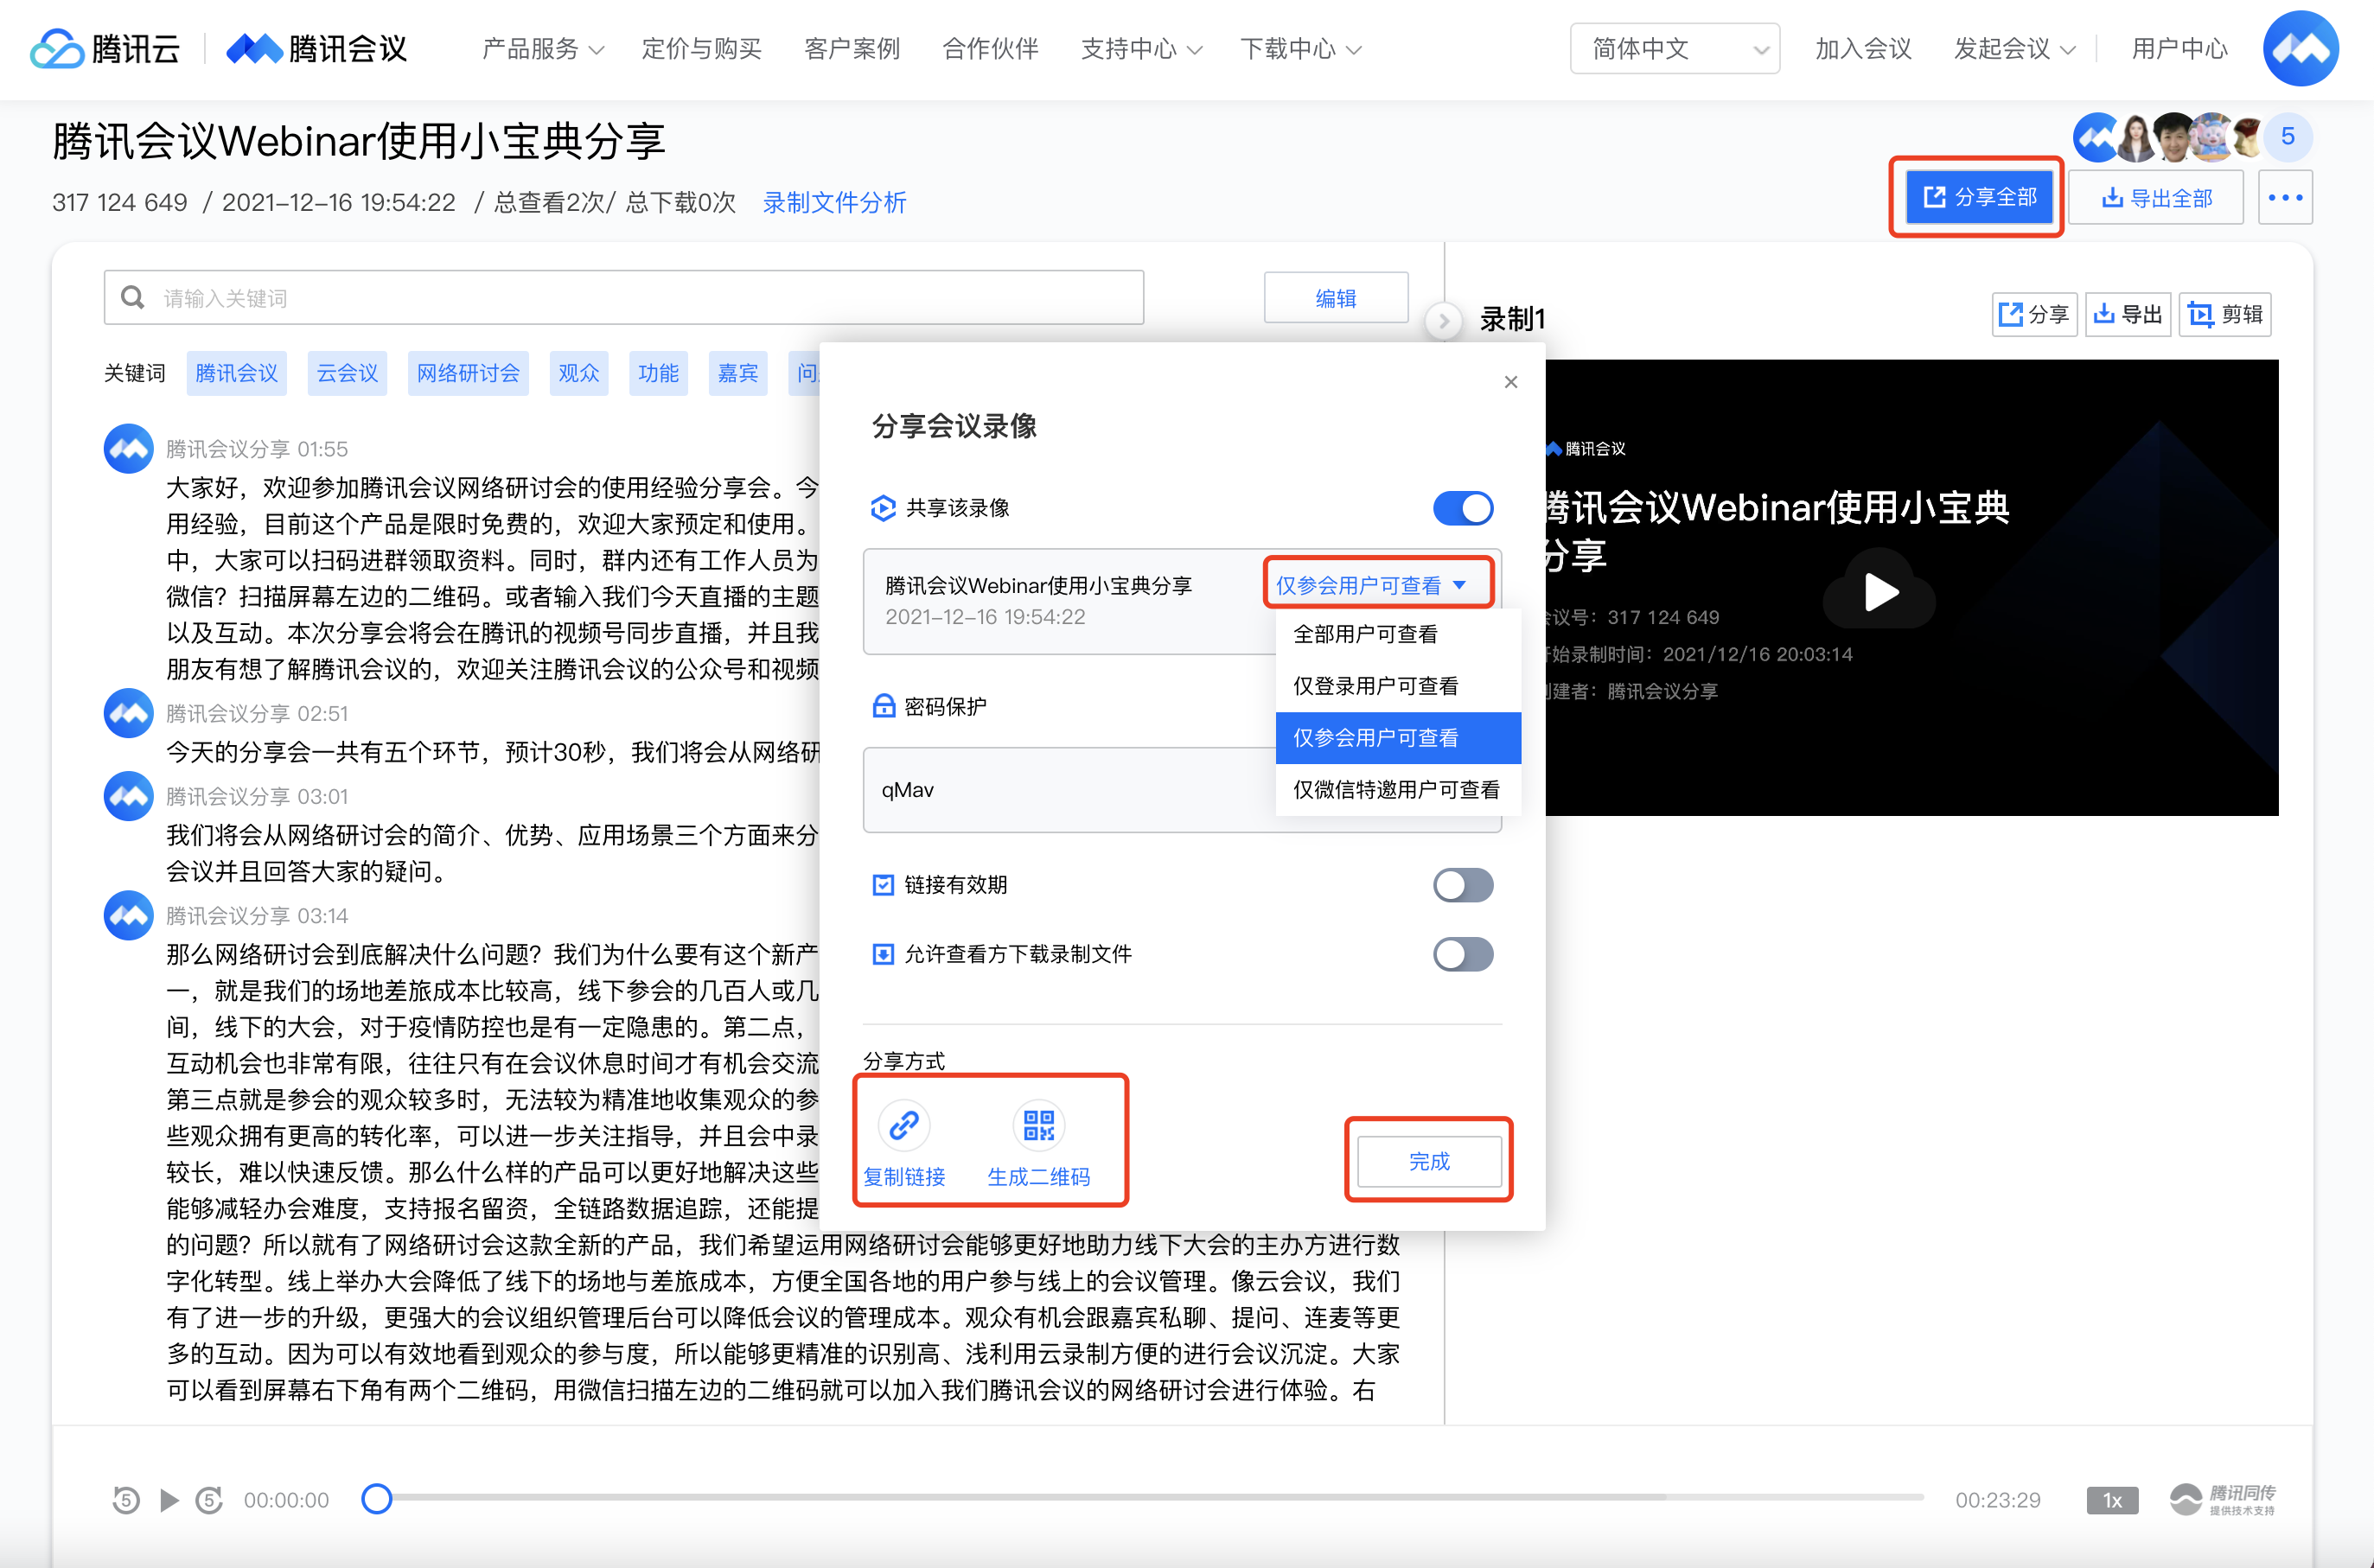Image resolution: width=2374 pixels, height=1568 pixels.
Task: Select 仅登录用户可查看 option
Action: 1398,686
